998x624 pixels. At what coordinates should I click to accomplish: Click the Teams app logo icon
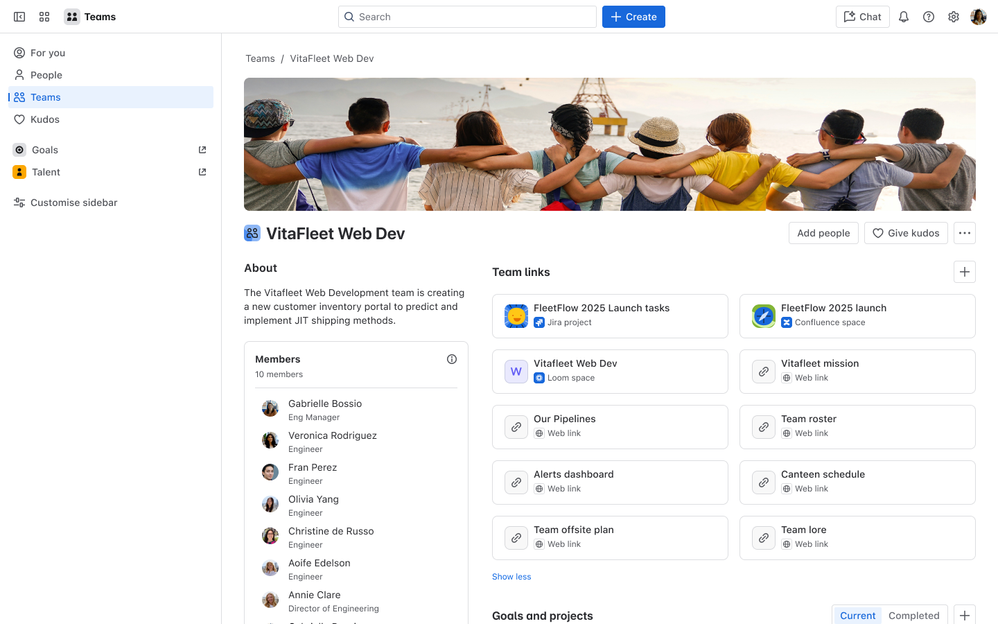click(x=72, y=17)
